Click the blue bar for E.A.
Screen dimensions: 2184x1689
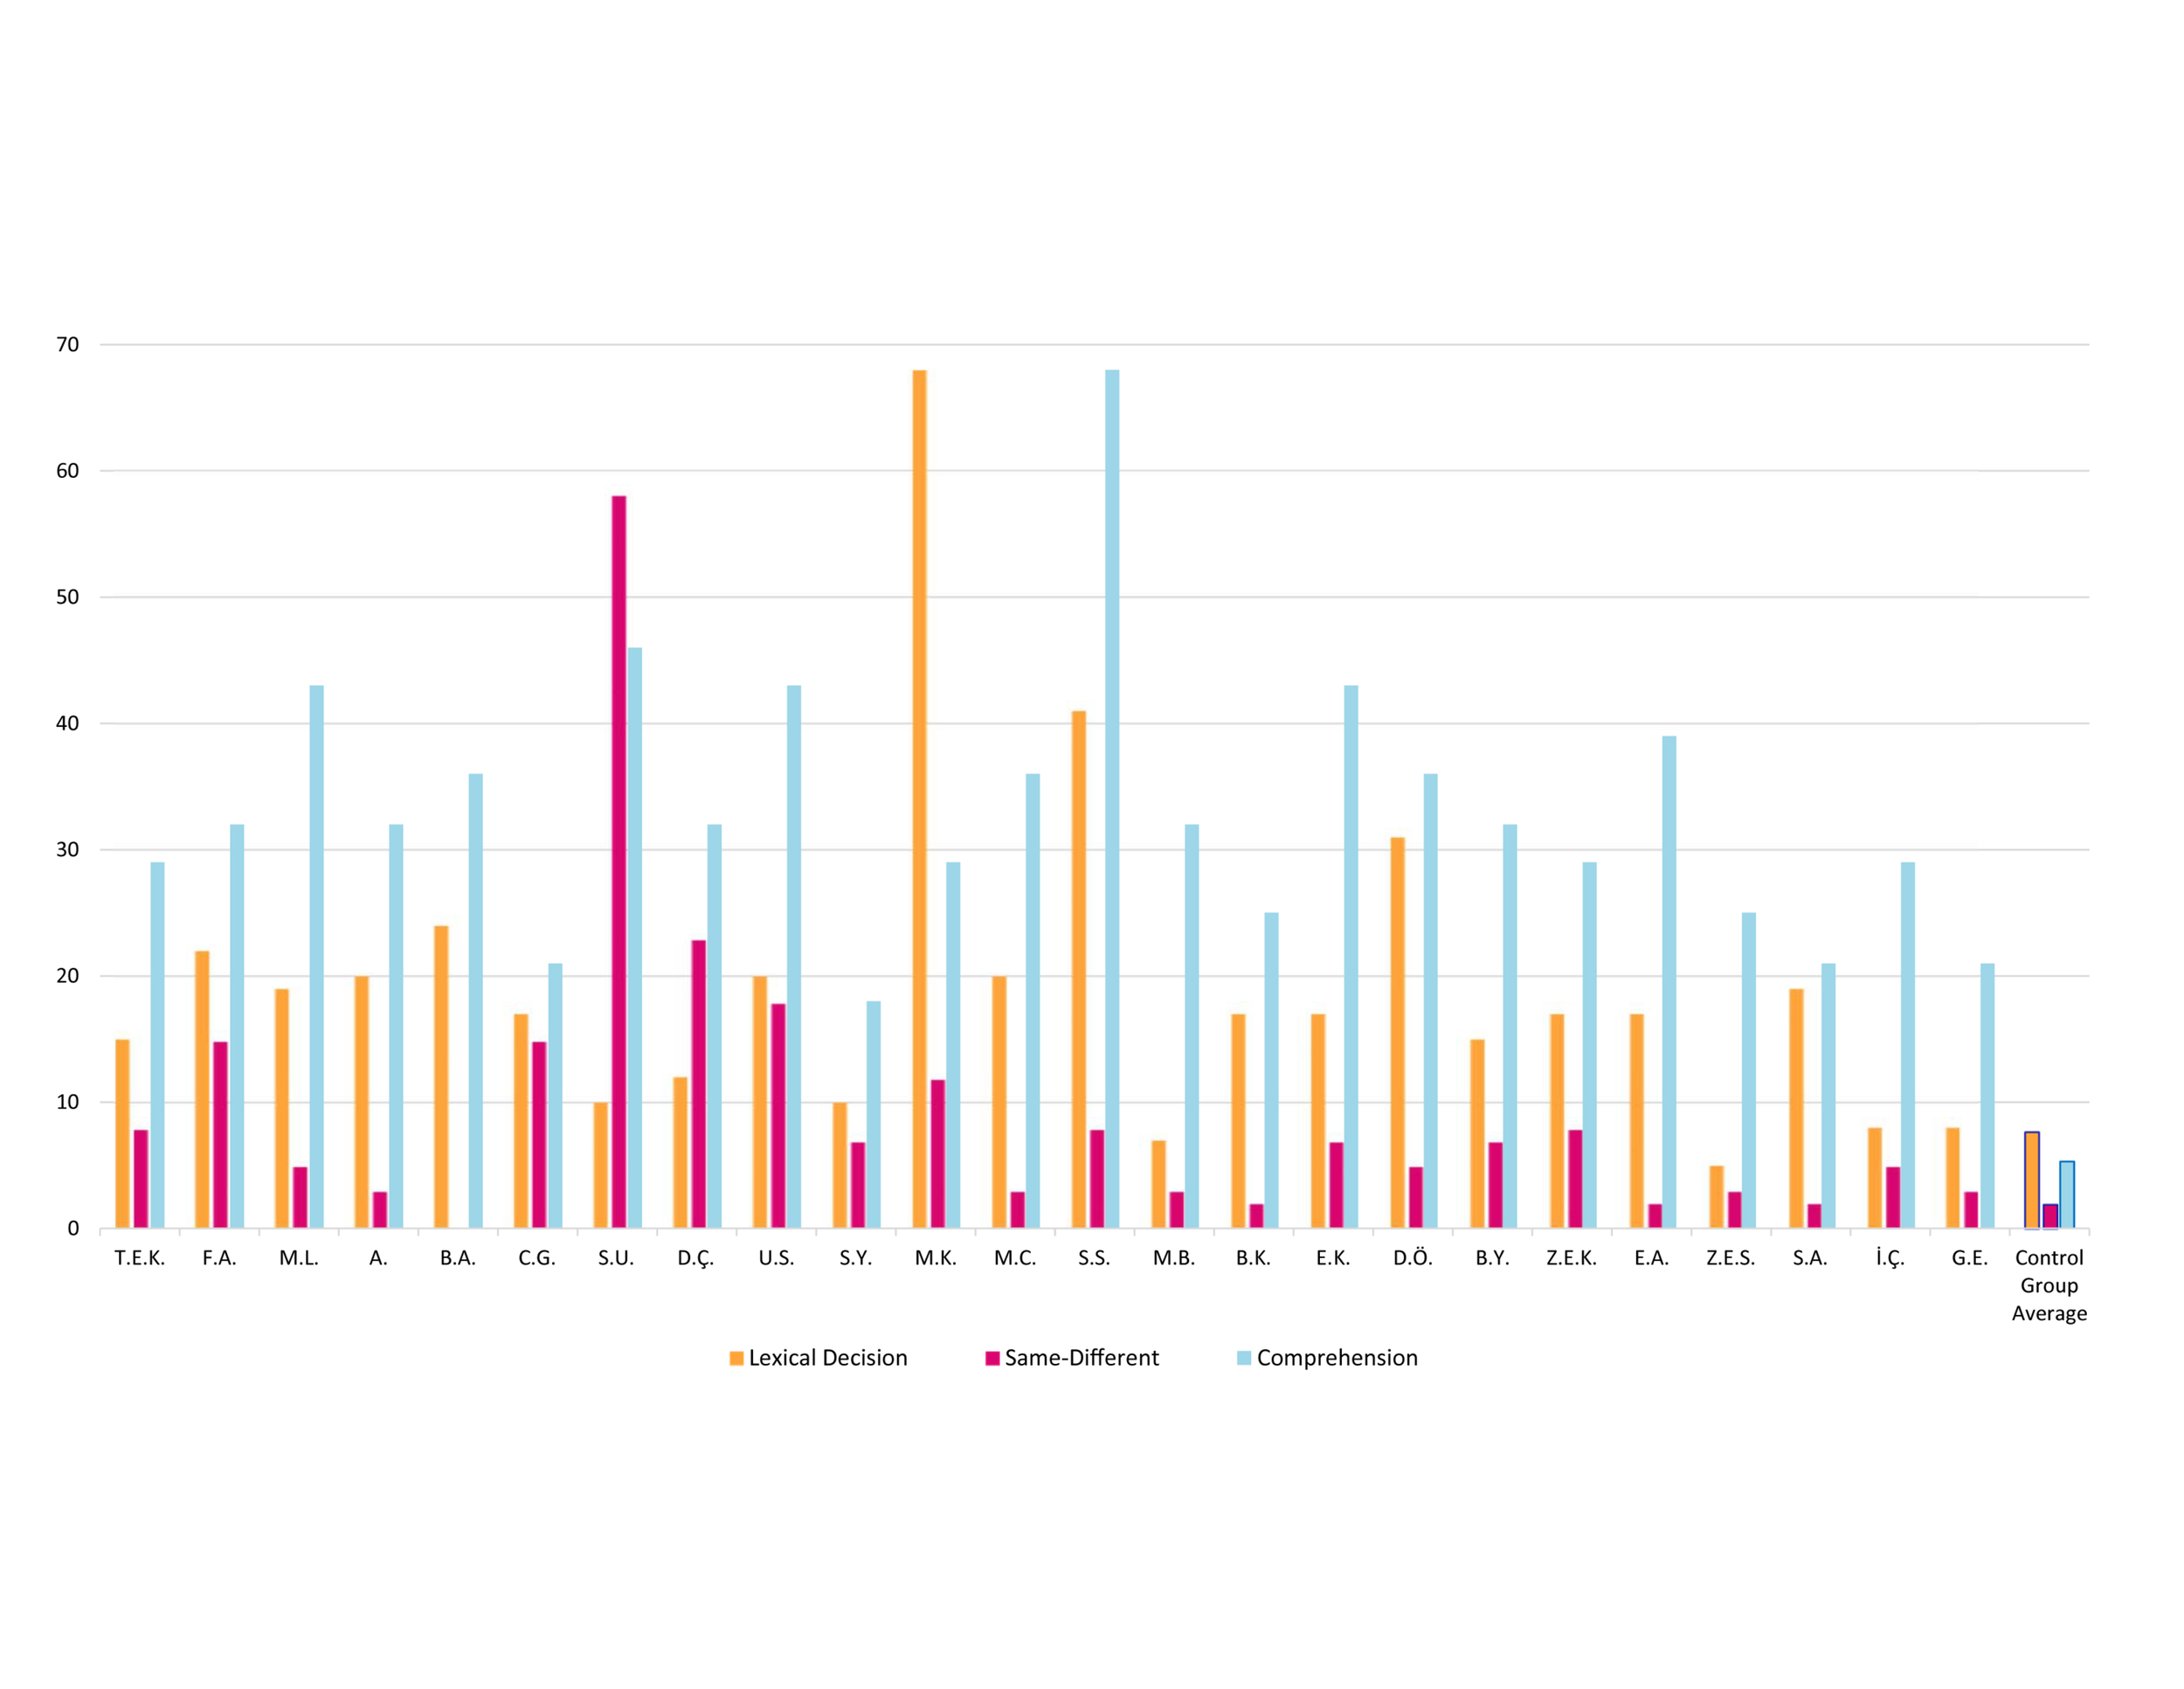(1669, 980)
